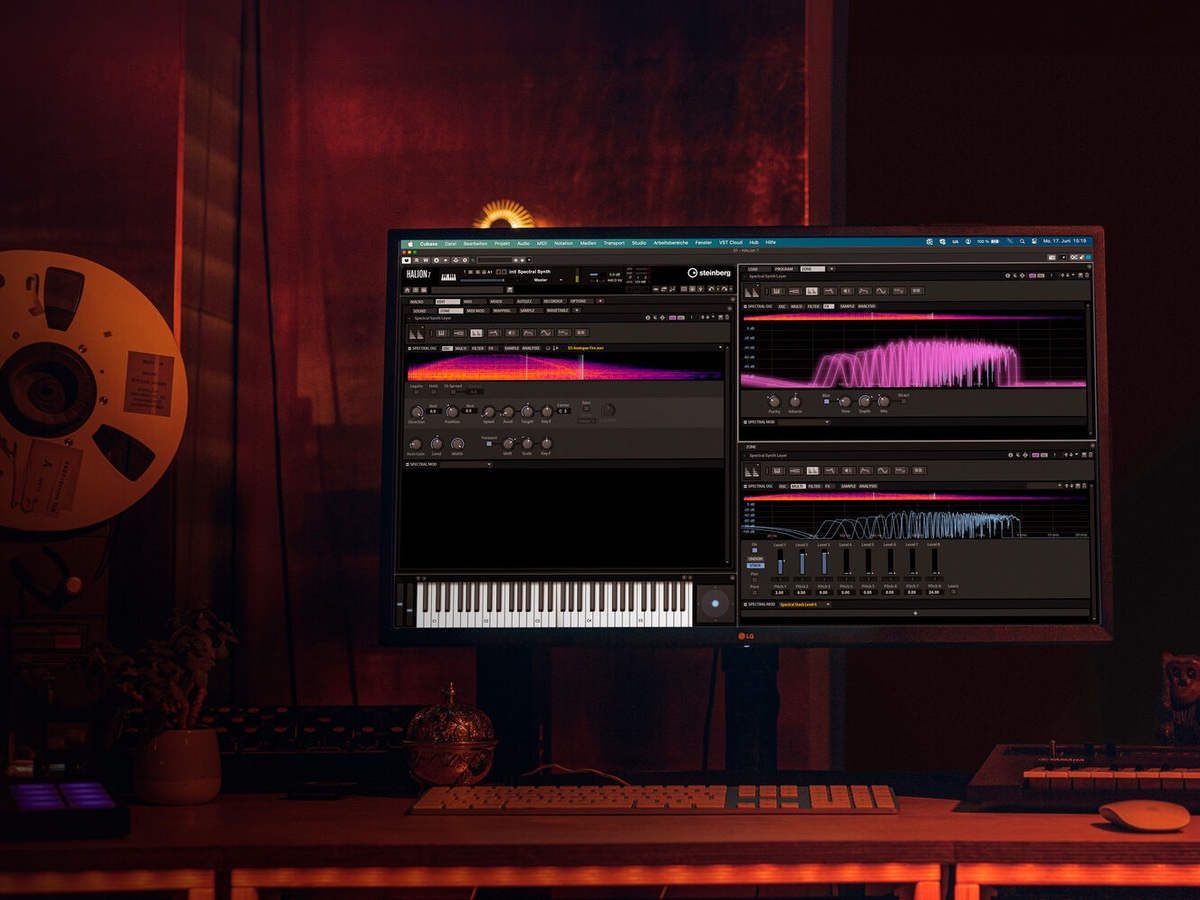Toggle the Blur checkbox in FX panel
This screenshot has height=900, width=1200.
point(826,401)
